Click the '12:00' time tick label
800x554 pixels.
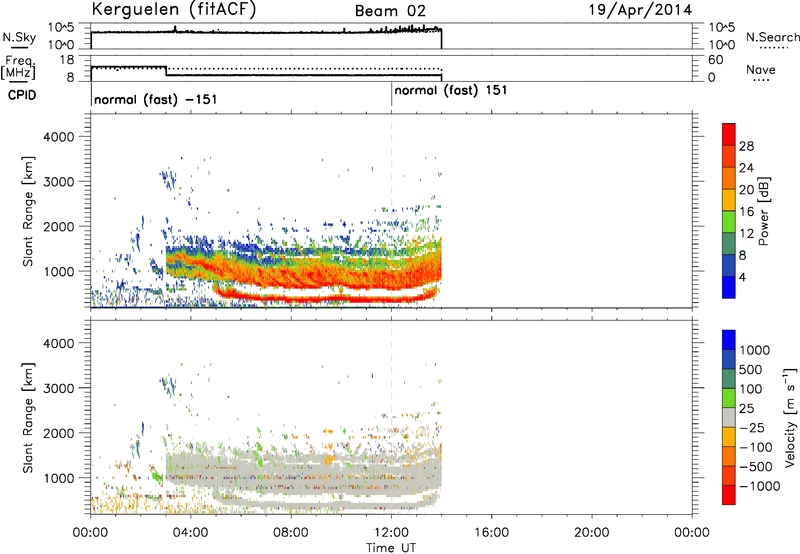click(x=391, y=533)
